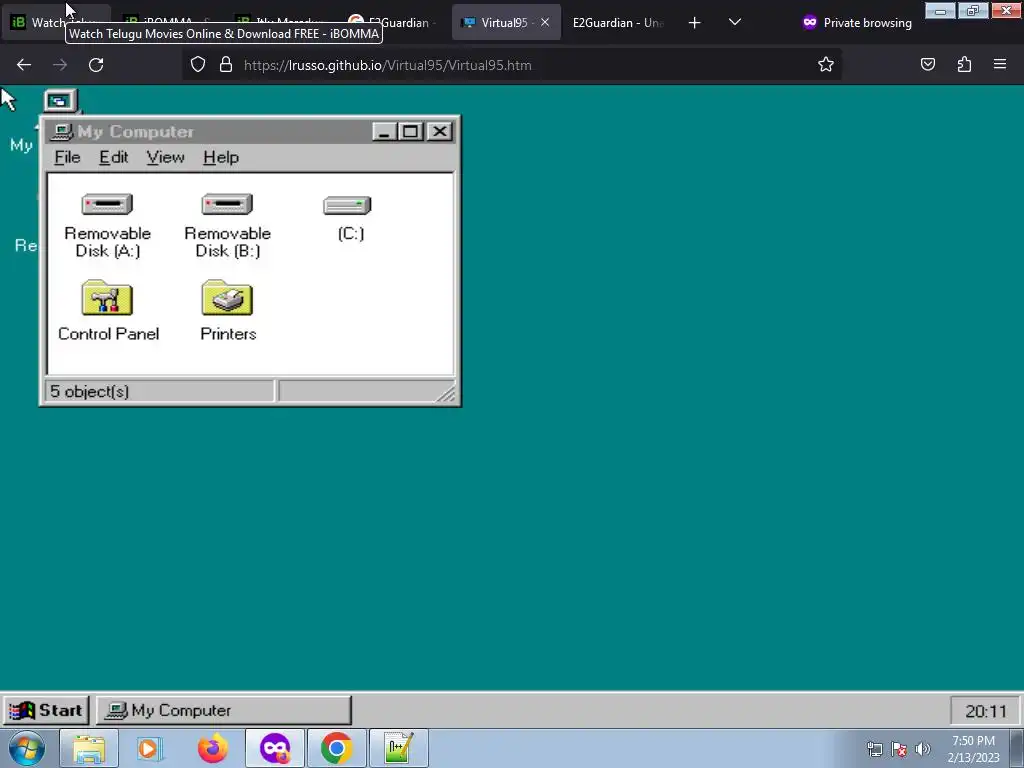Open the Extensions puzzle icon
The image size is (1024, 768).
964,64
